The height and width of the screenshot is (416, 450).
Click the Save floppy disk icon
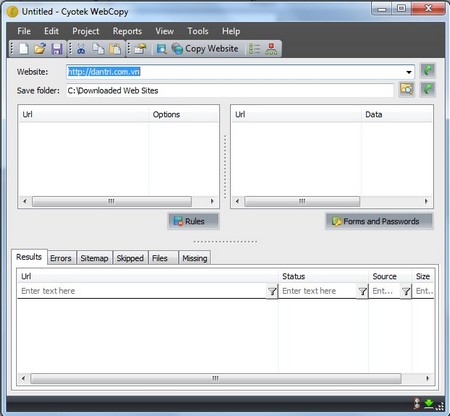(57, 49)
